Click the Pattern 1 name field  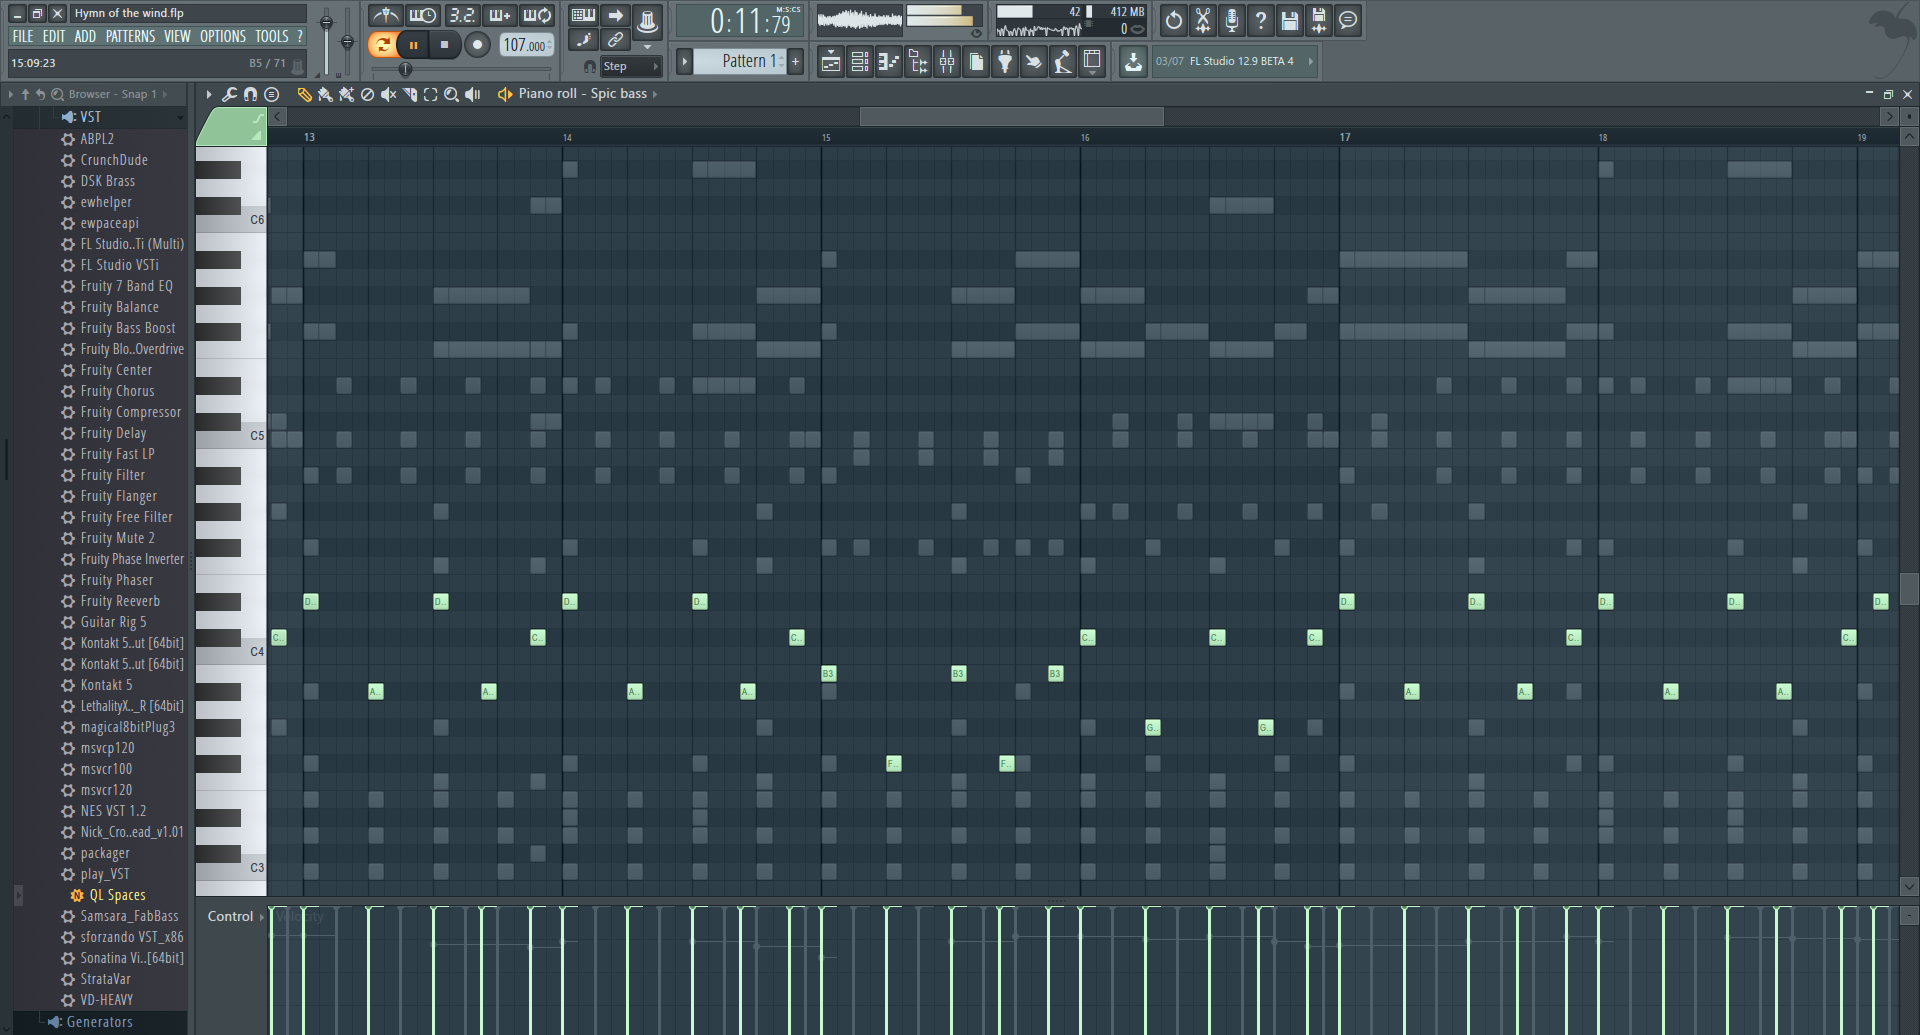[x=739, y=62]
